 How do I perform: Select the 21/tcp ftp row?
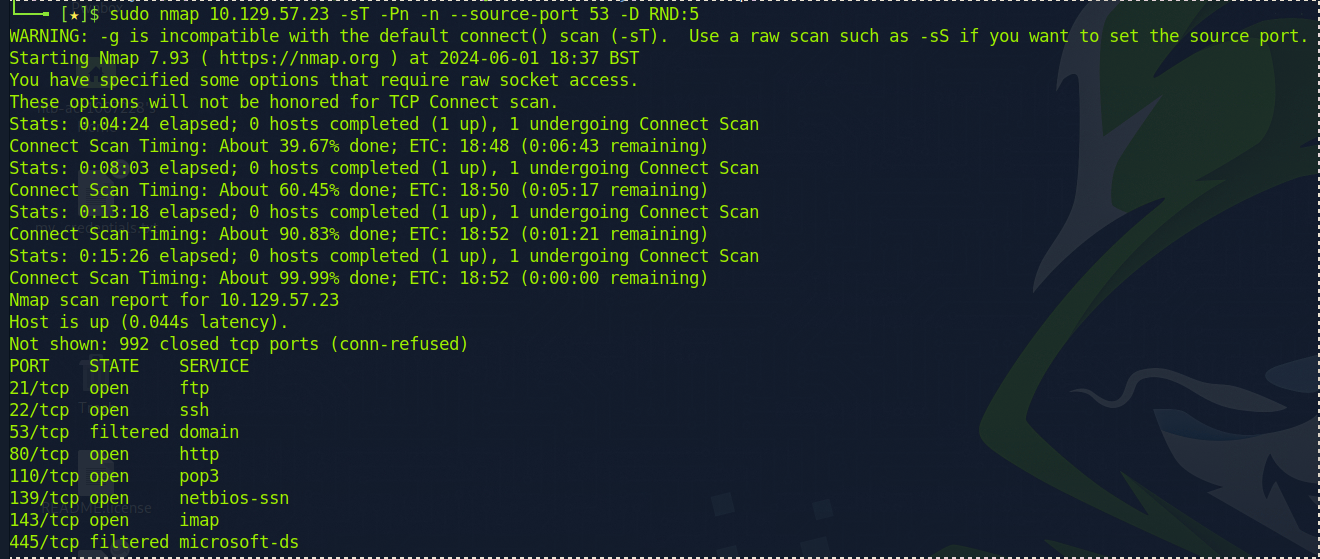pos(109,388)
